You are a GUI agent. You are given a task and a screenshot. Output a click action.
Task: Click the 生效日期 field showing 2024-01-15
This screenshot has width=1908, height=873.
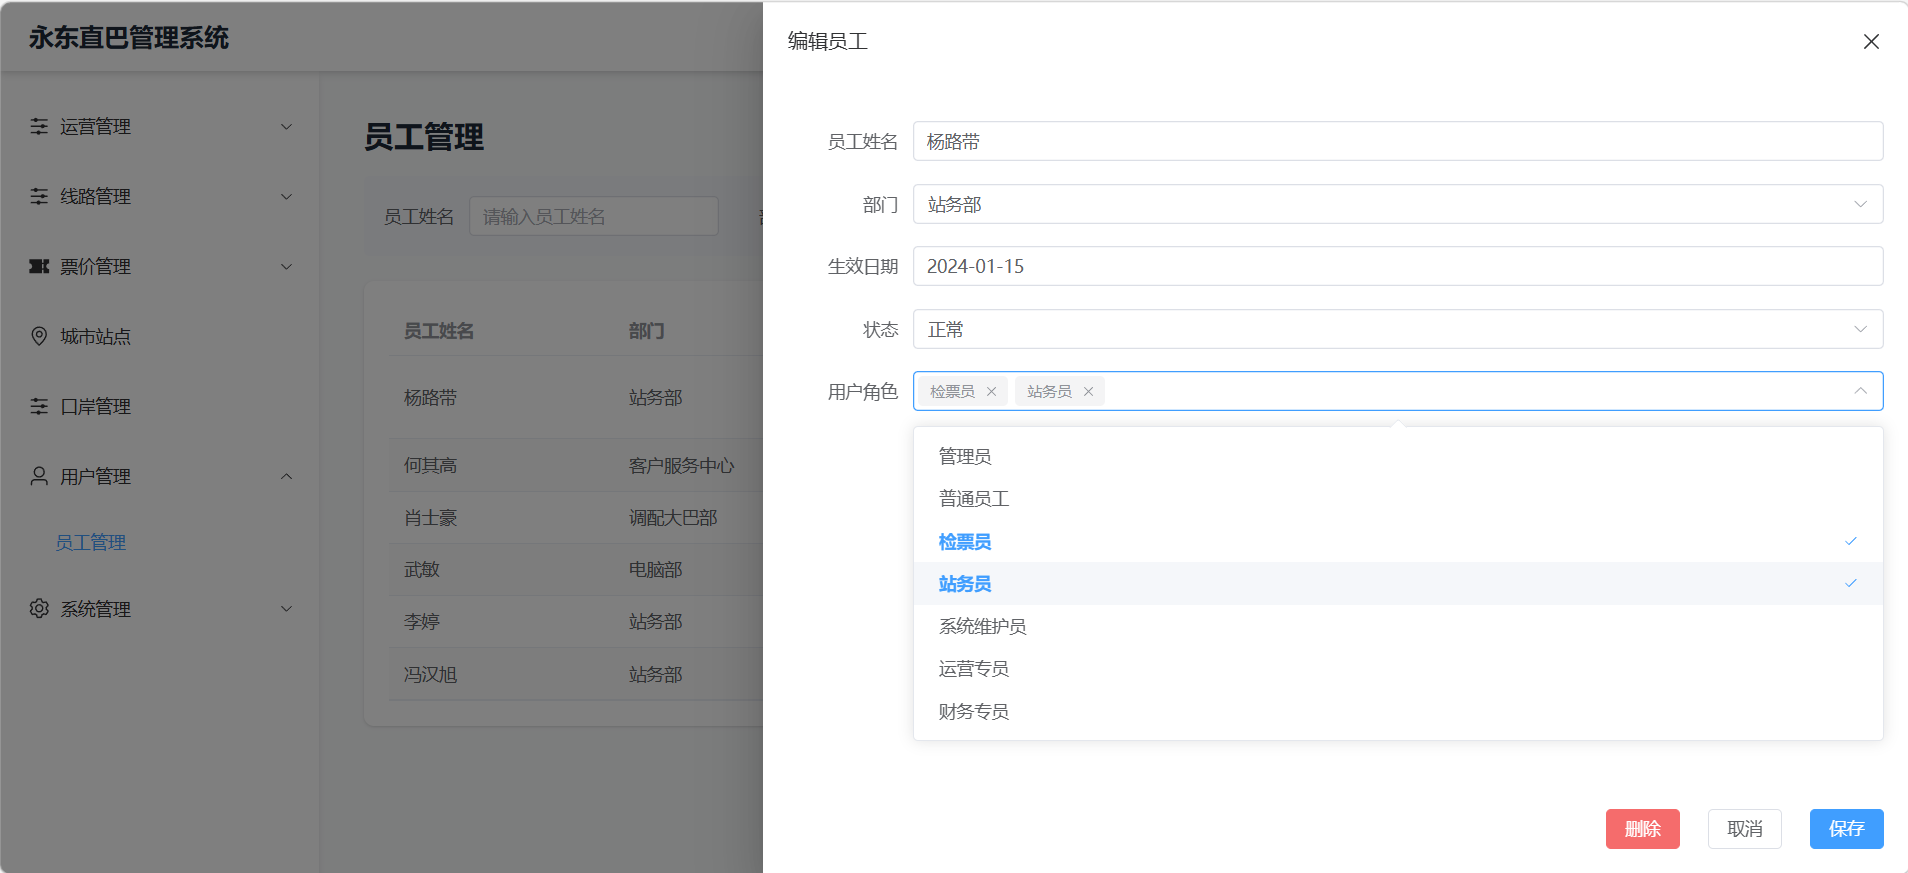1397,266
